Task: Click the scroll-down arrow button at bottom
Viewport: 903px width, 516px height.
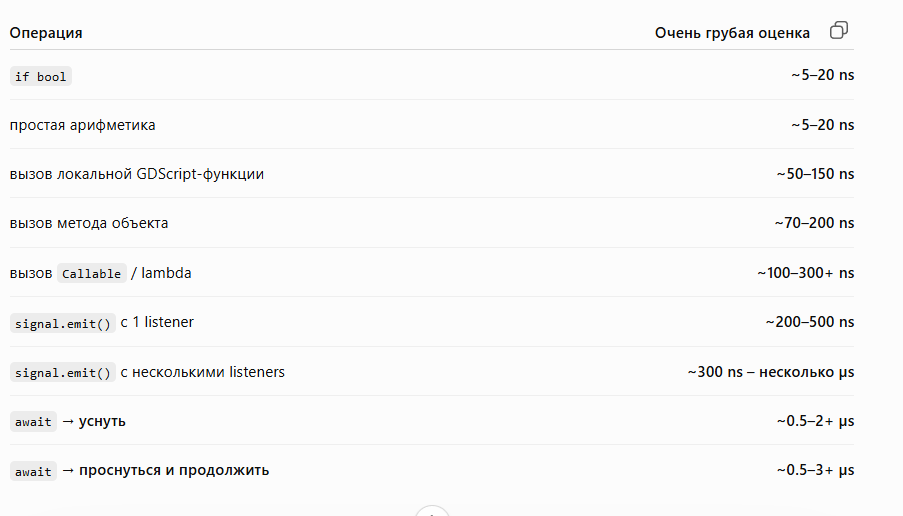Action: pos(432,511)
